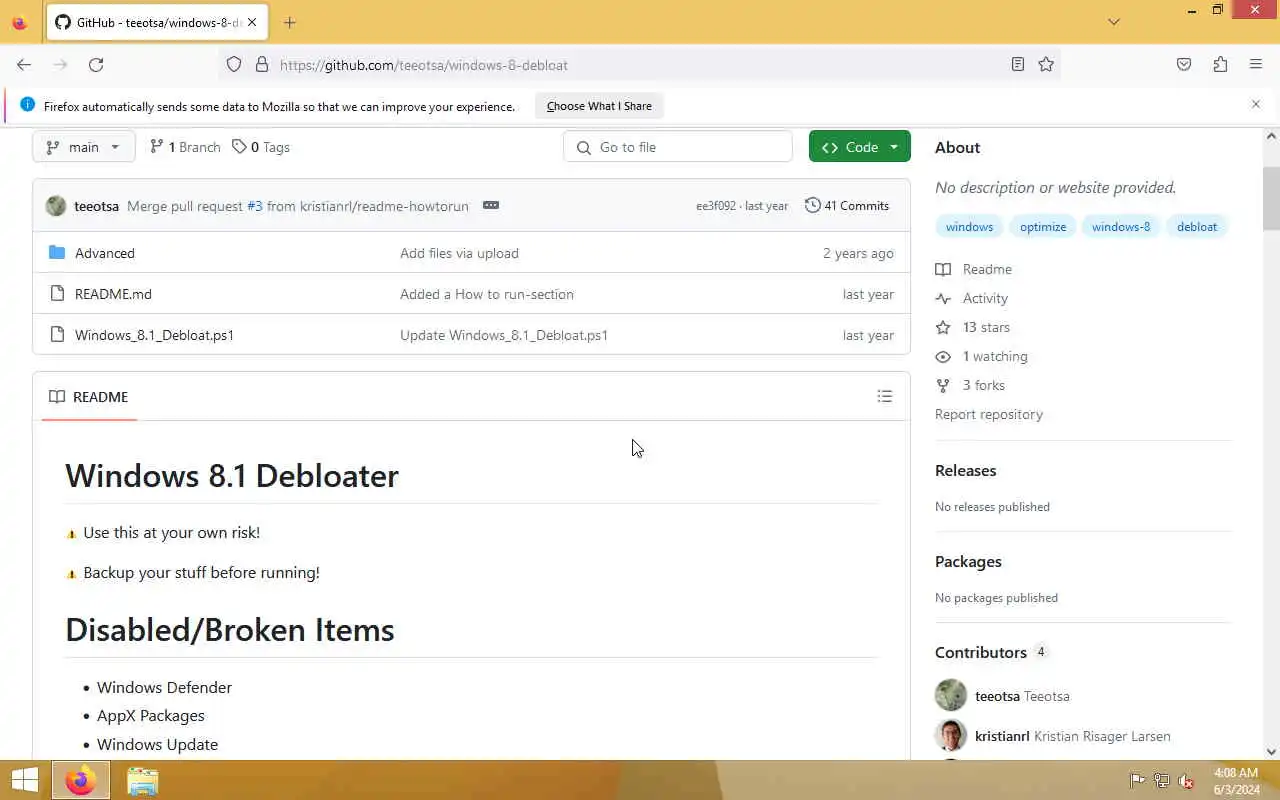This screenshot has width=1280, height=800.
Task: View the 0 Tags link
Action: 261,147
